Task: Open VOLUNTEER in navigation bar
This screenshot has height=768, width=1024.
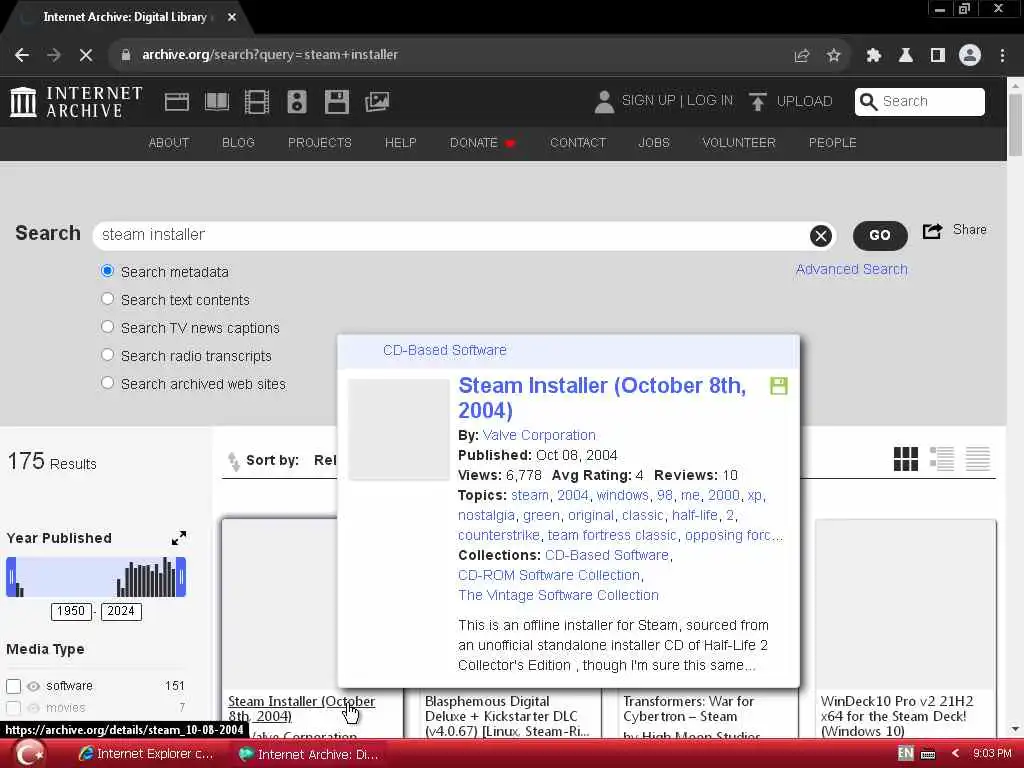Action: [x=739, y=143]
